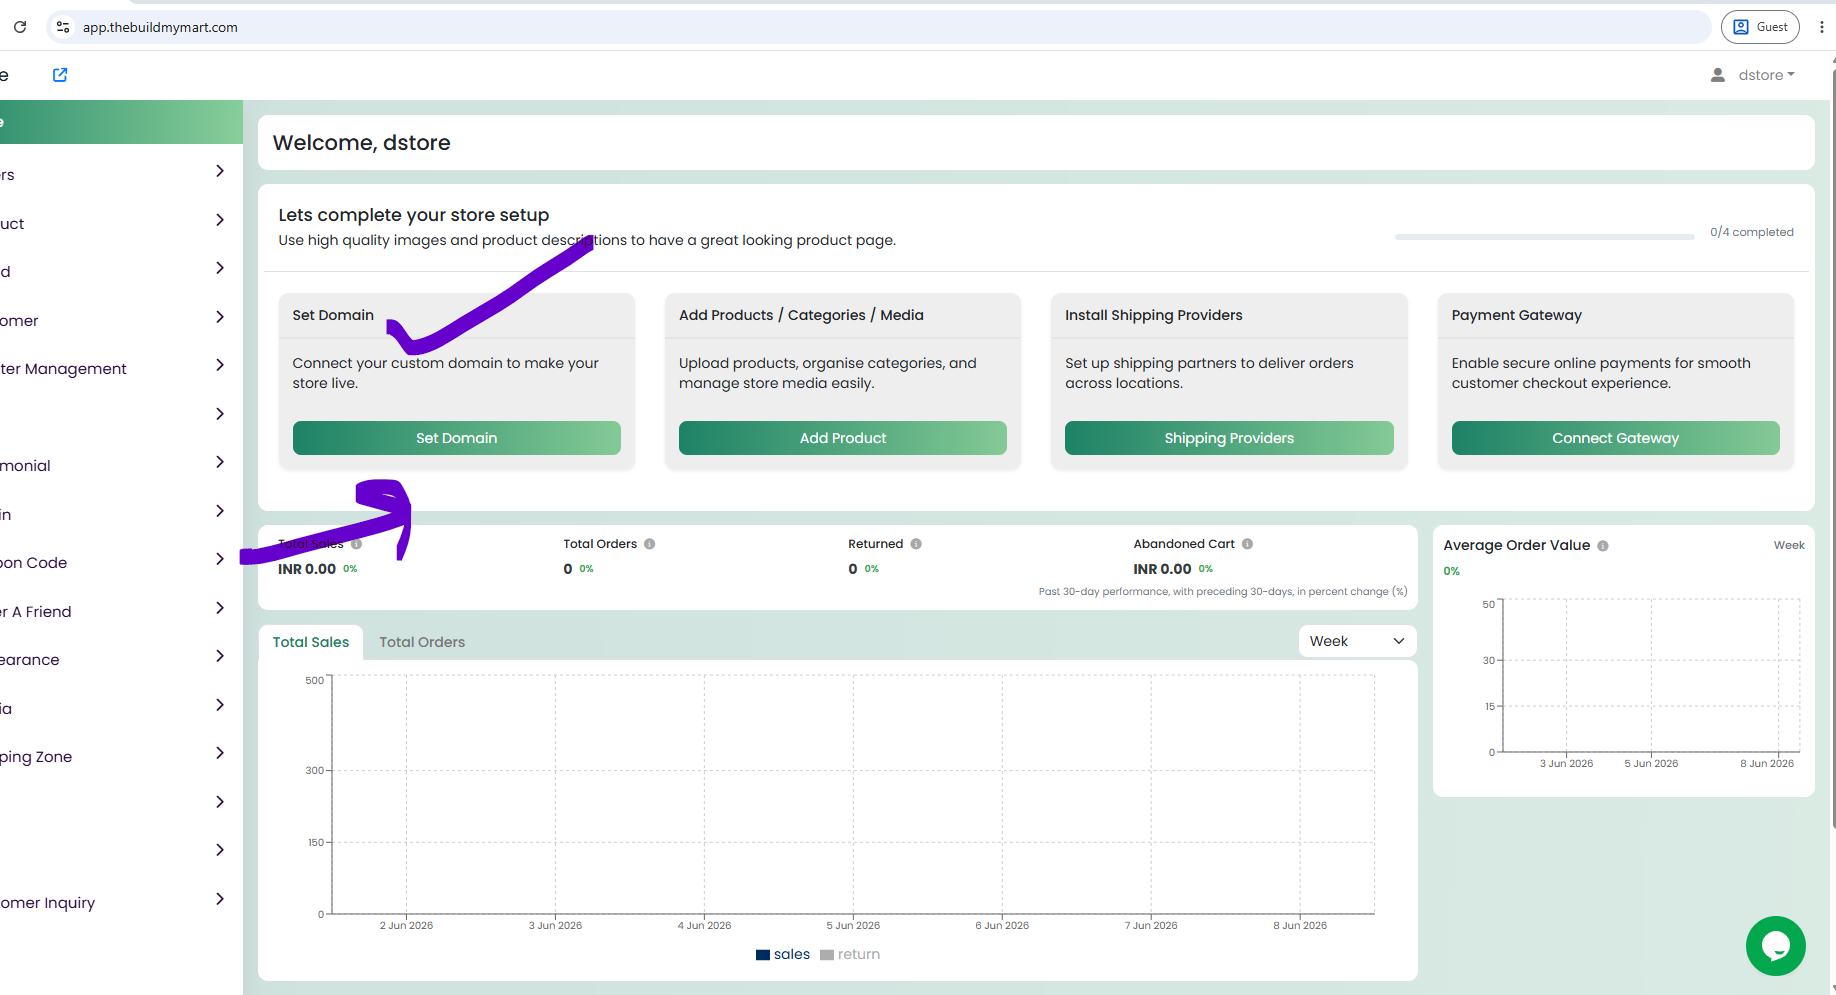
Task: Click the 'Install Shipping Providers' card title
Action: [1154, 315]
